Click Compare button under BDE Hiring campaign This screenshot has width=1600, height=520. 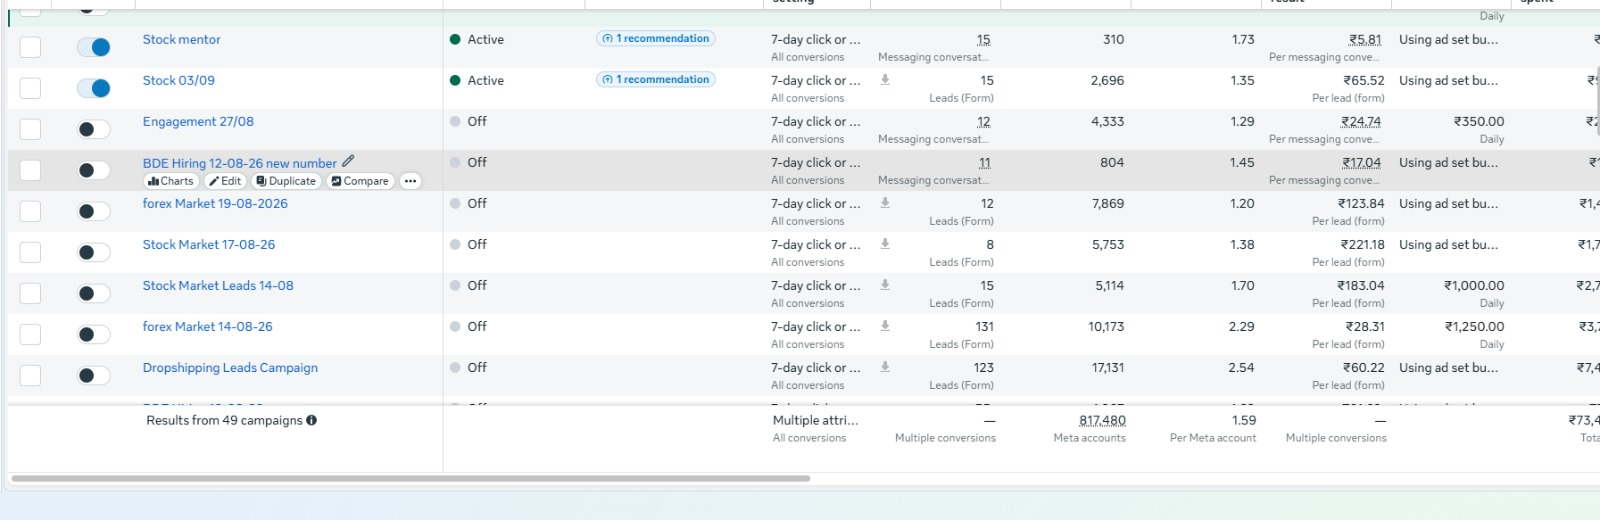point(360,181)
